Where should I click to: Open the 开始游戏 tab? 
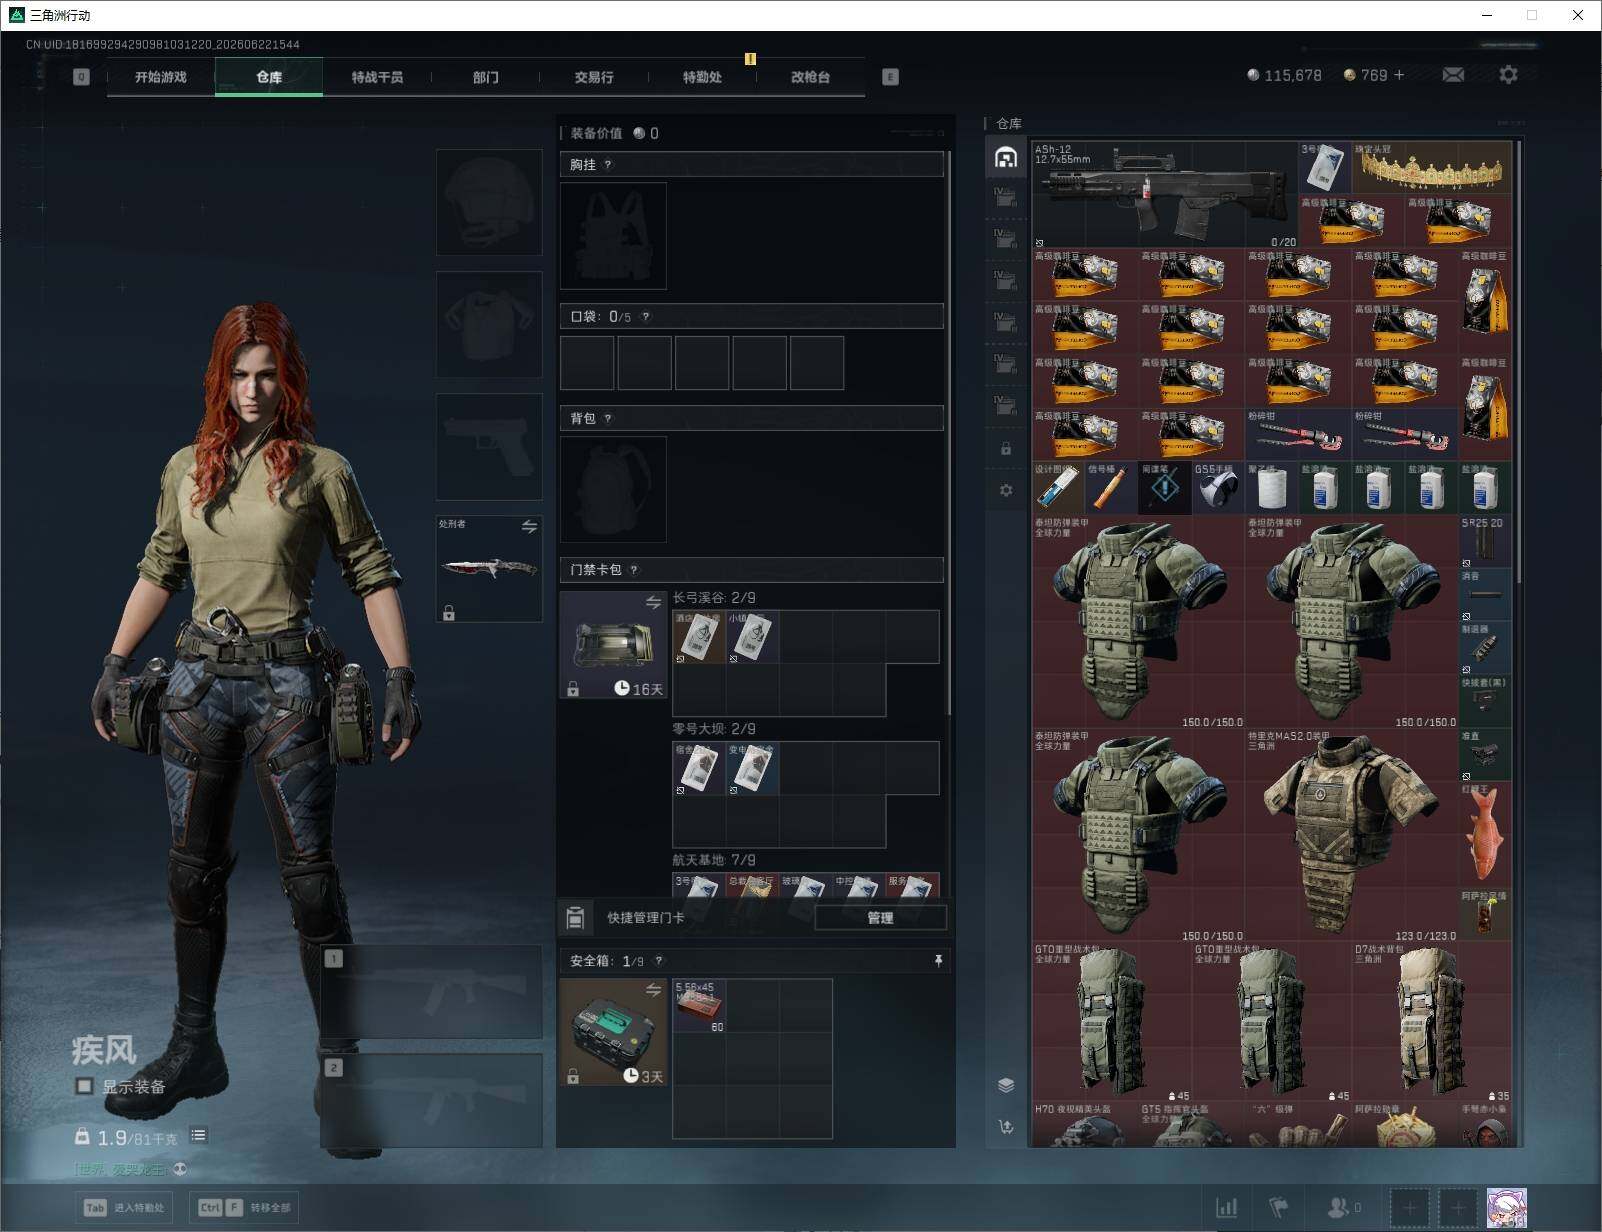pyautogui.click(x=161, y=77)
